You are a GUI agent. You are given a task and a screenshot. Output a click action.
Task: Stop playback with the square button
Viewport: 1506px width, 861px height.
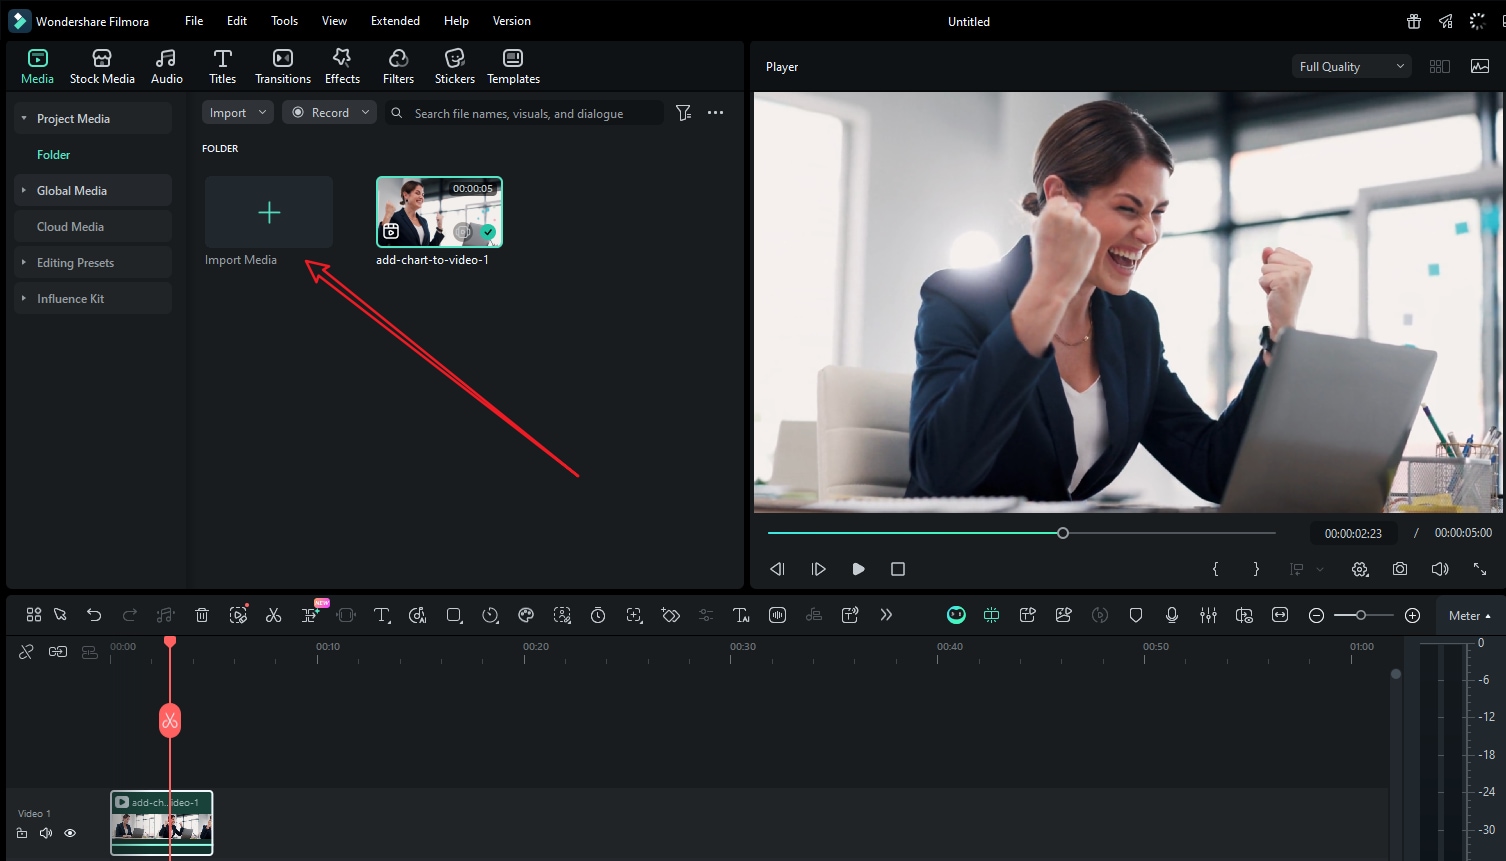(898, 569)
